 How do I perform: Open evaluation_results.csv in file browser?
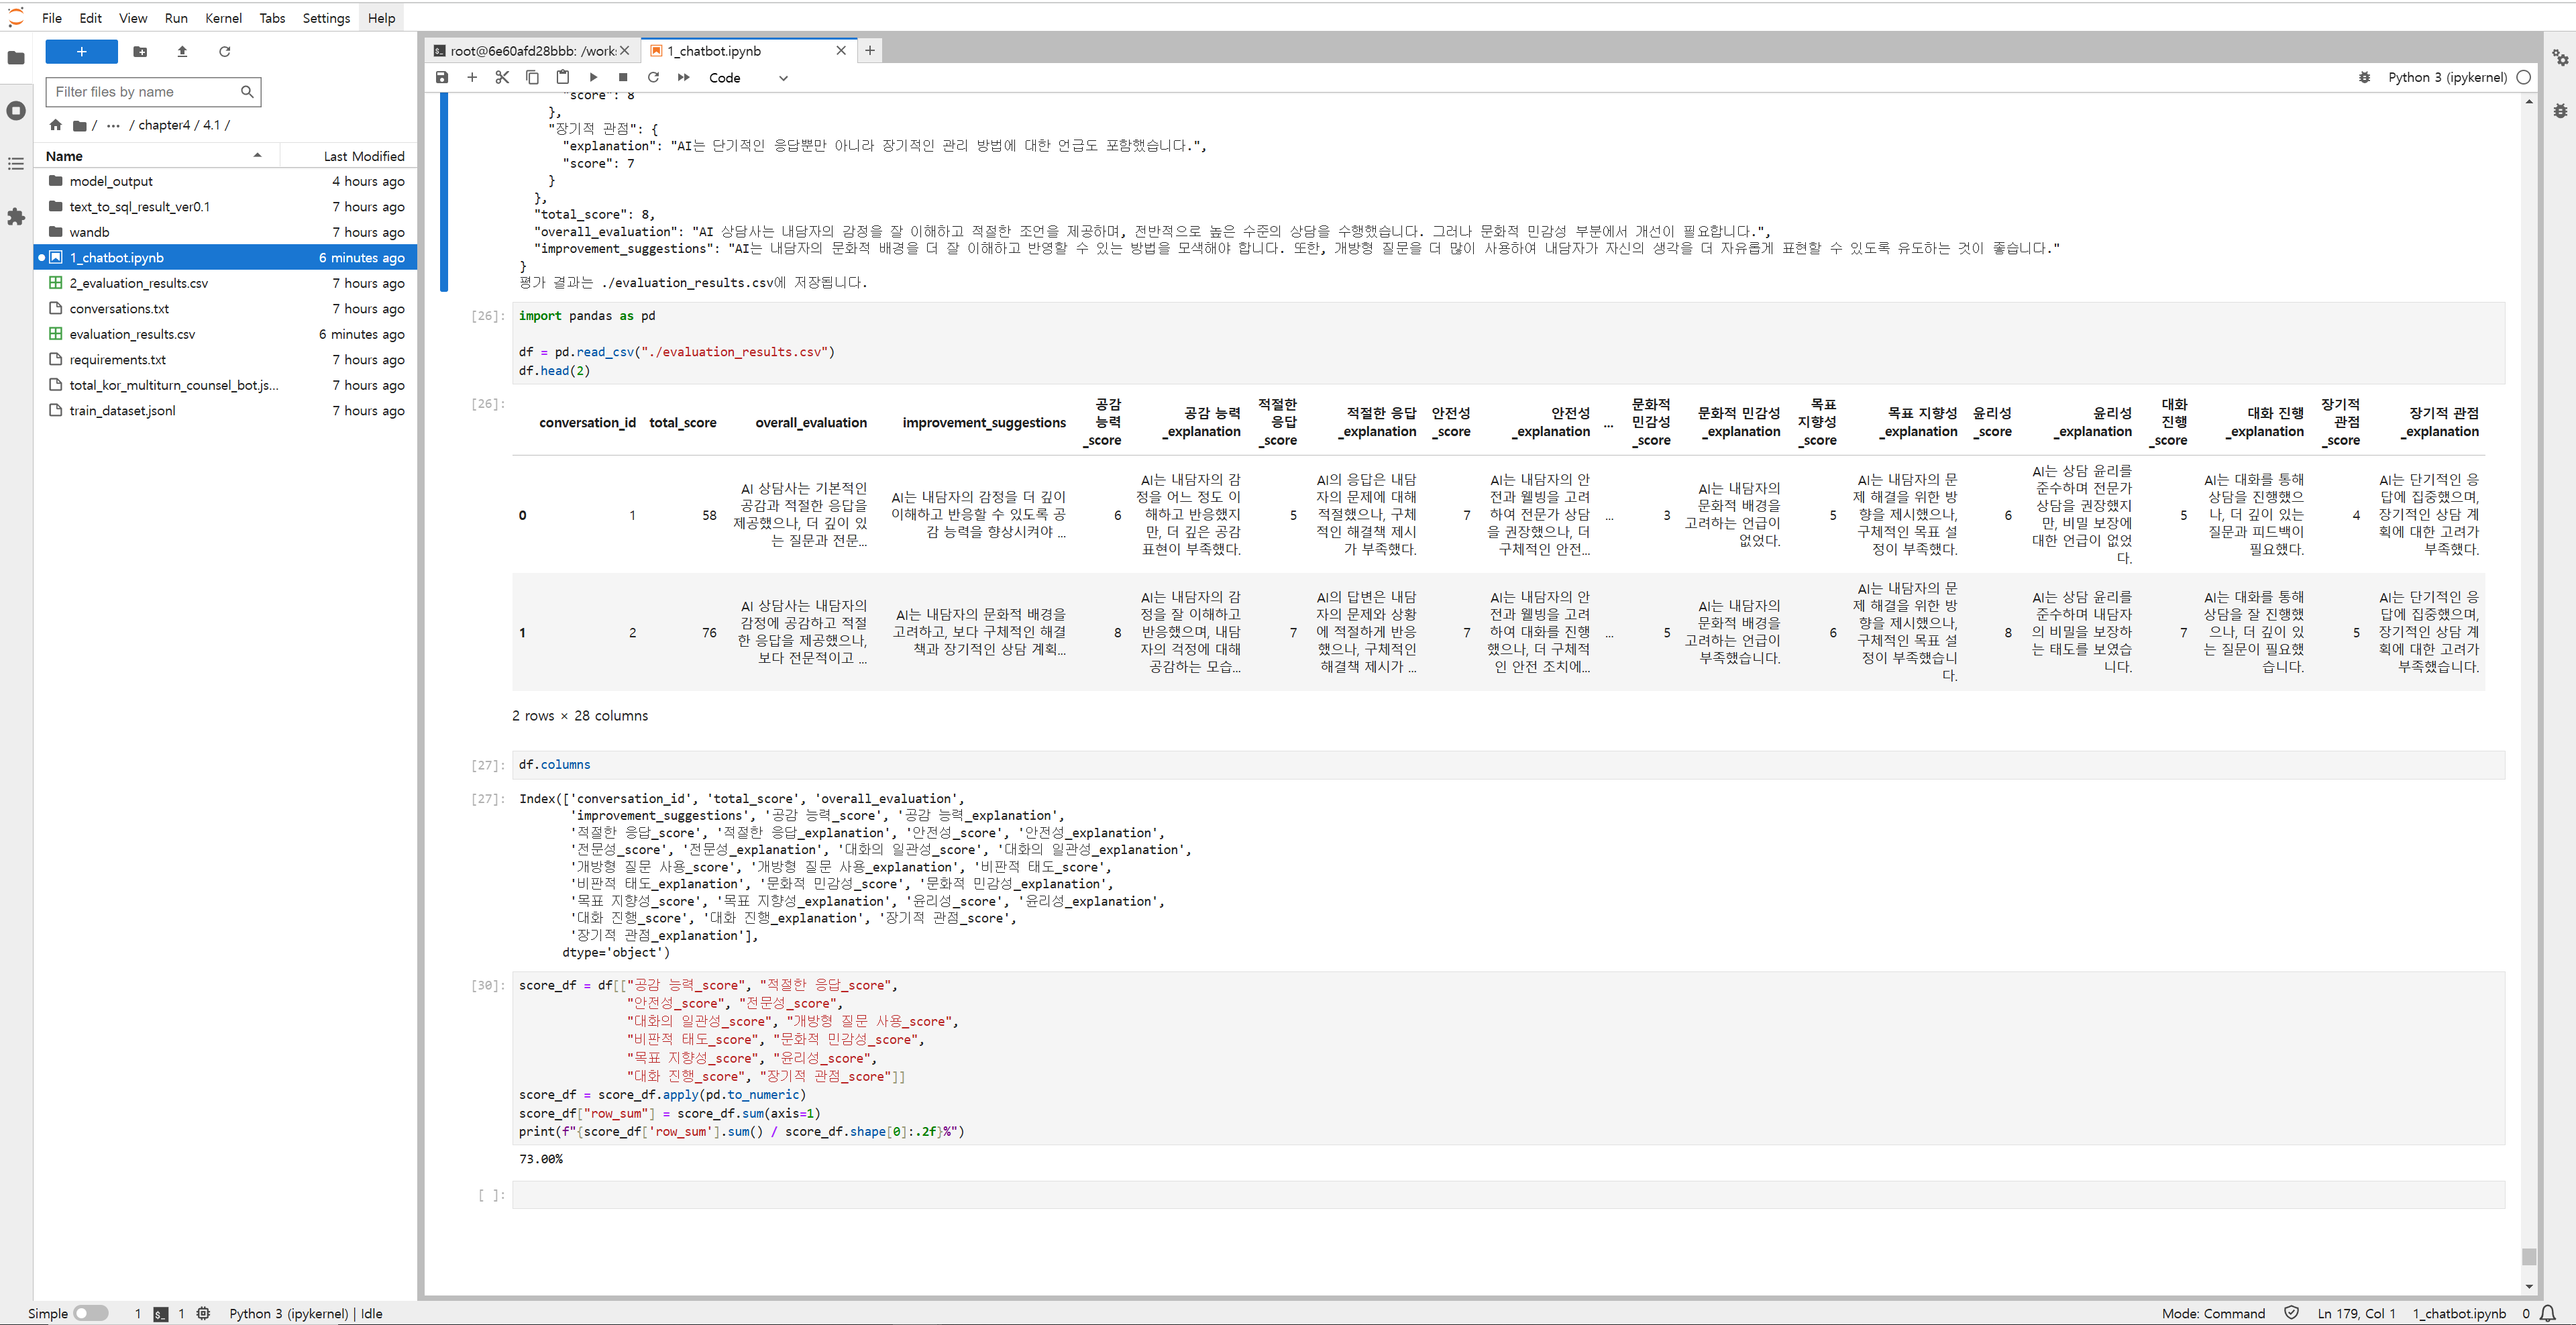tap(132, 334)
